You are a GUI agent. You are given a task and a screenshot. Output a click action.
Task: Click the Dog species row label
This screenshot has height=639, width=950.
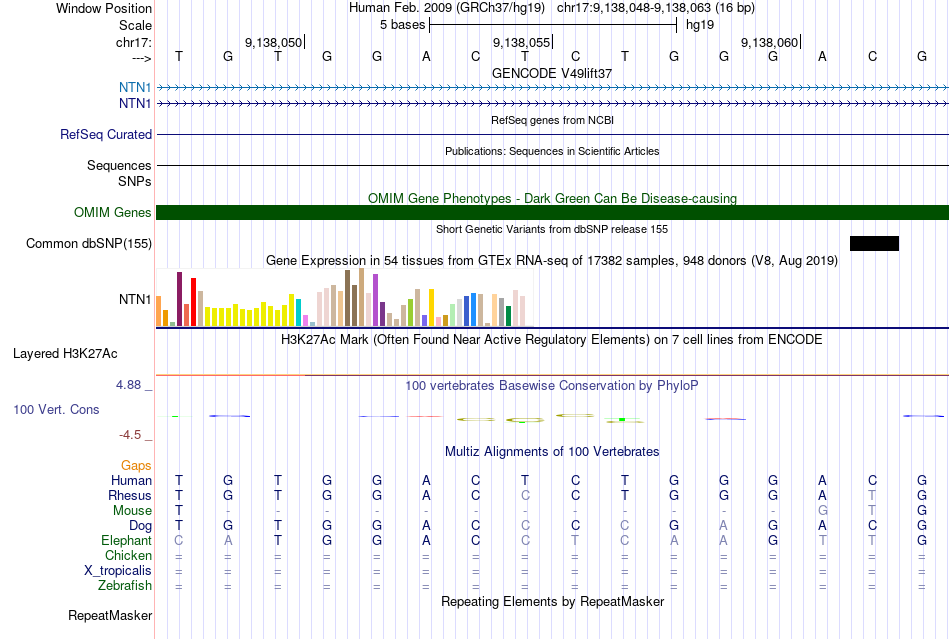tap(140, 526)
